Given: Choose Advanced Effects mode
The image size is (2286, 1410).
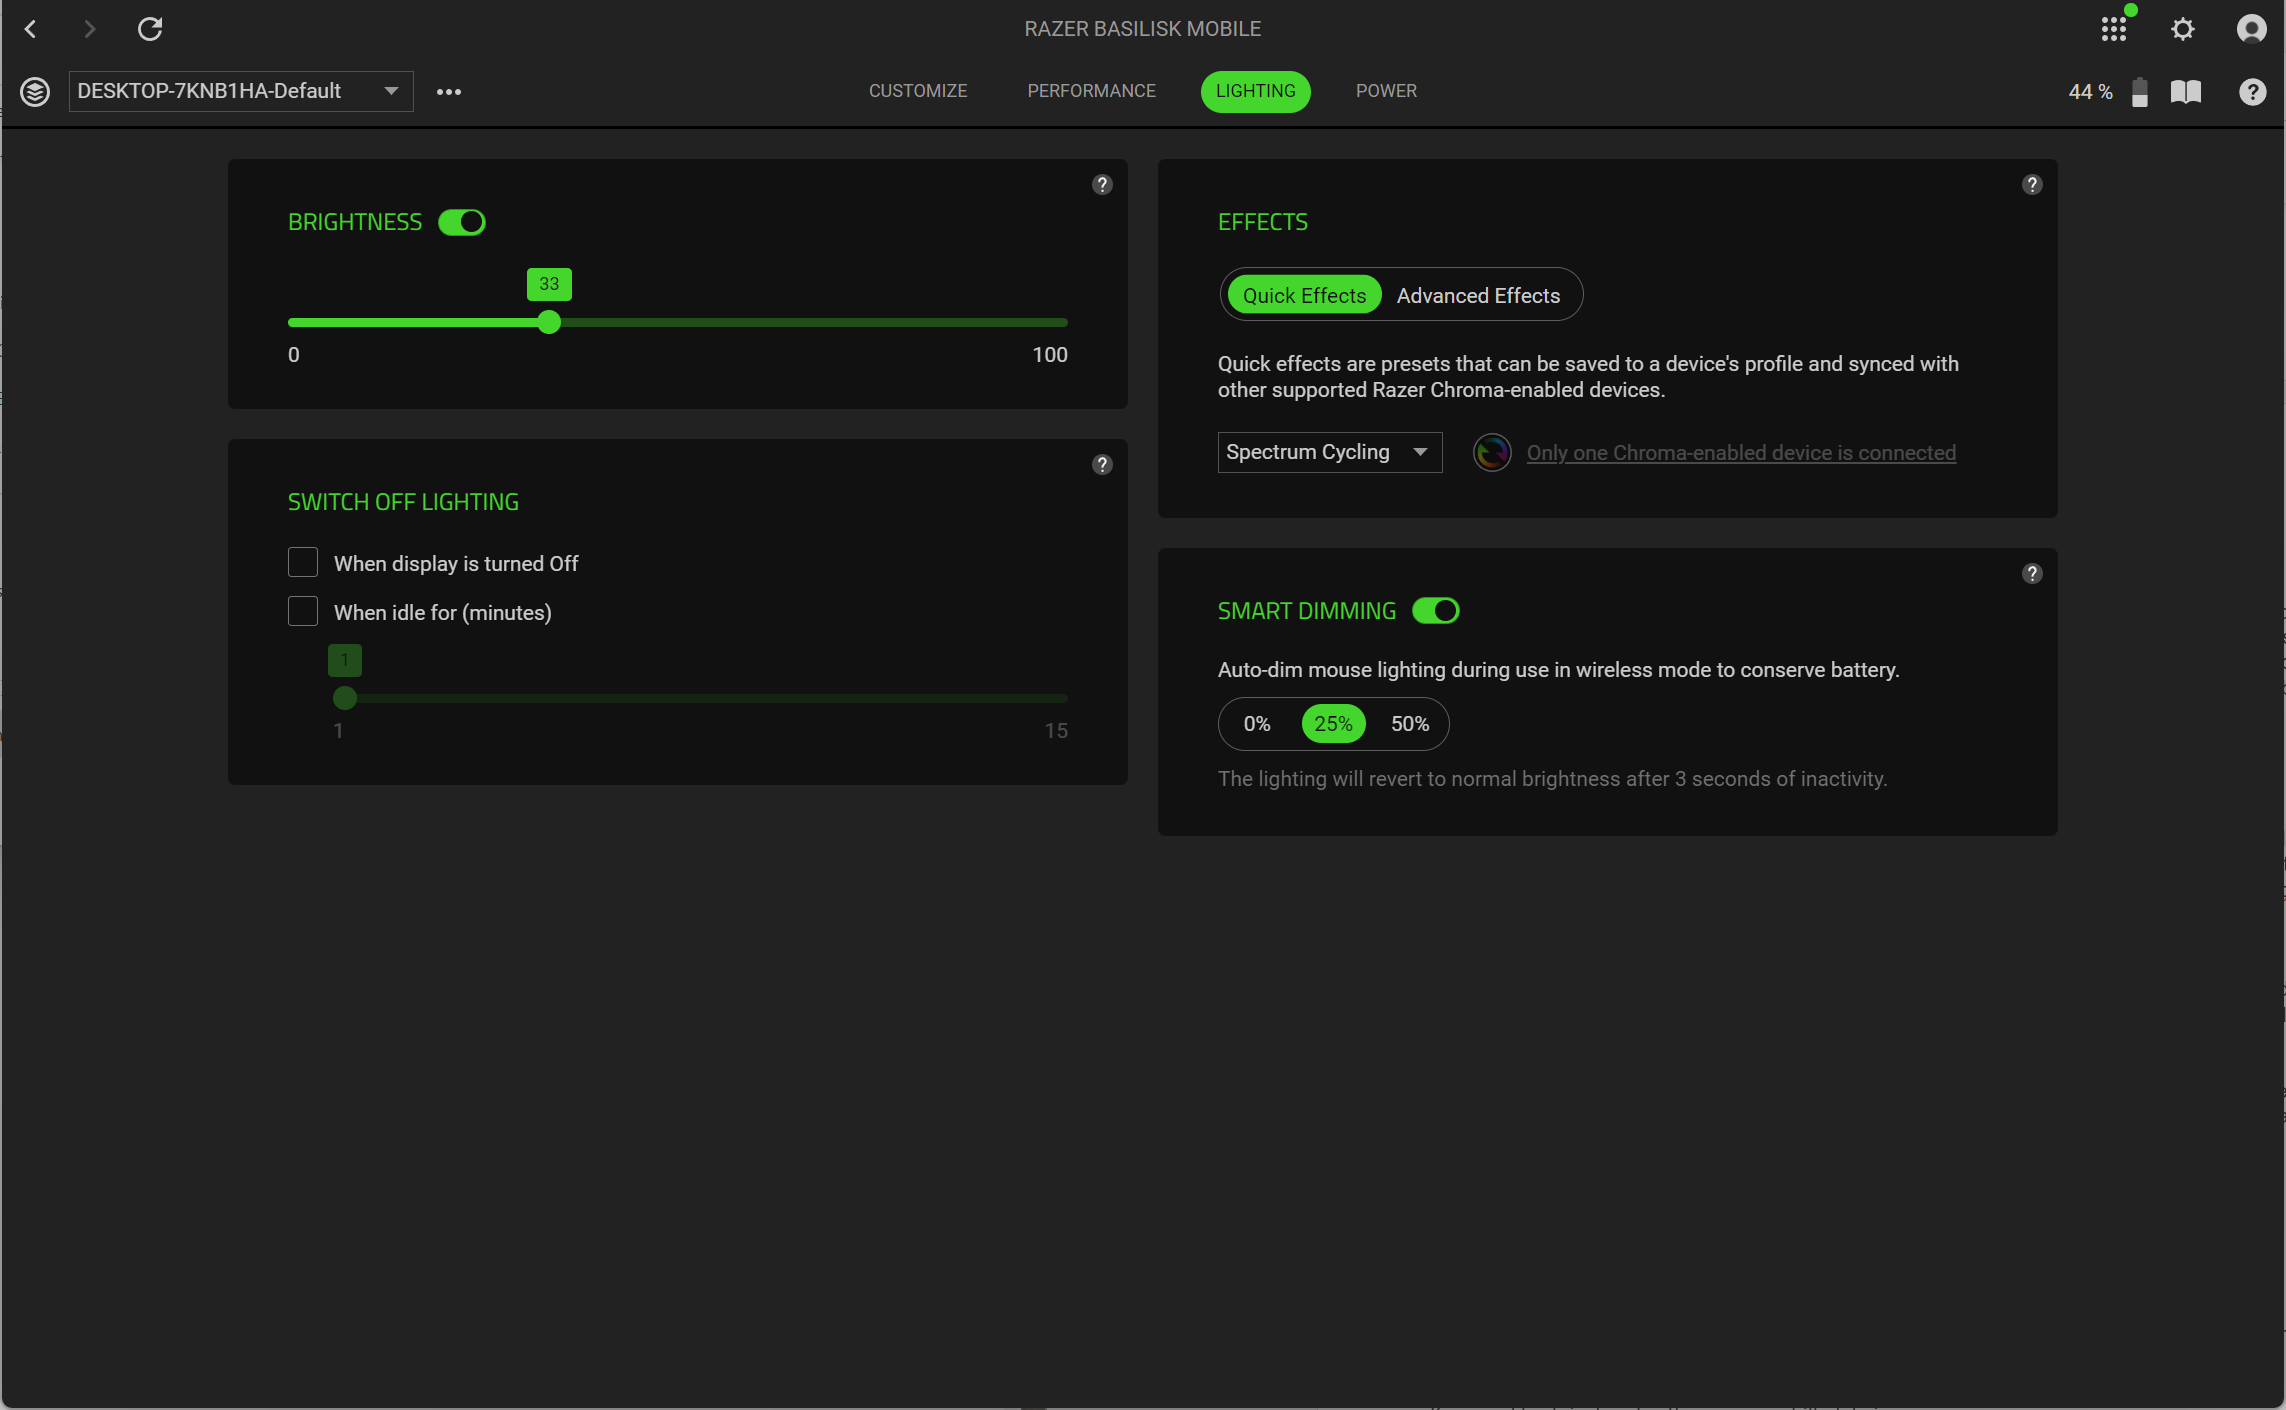Looking at the screenshot, I should pyautogui.click(x=1478, y=295).
